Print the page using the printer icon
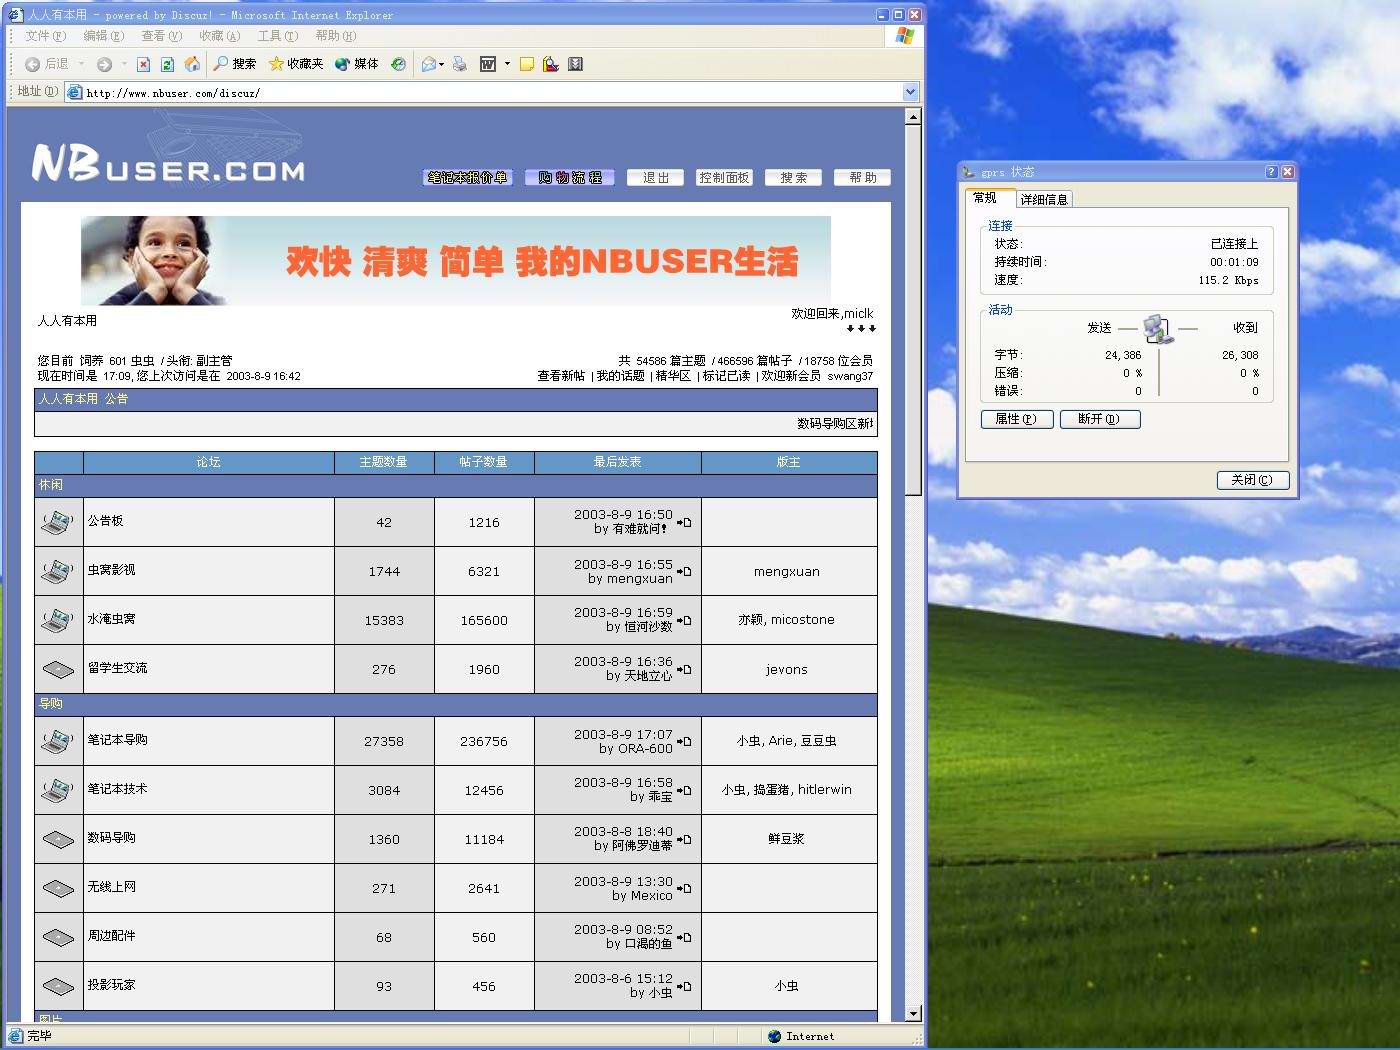This screenshot has width=1400, height=1050. (x=460, y=64)
